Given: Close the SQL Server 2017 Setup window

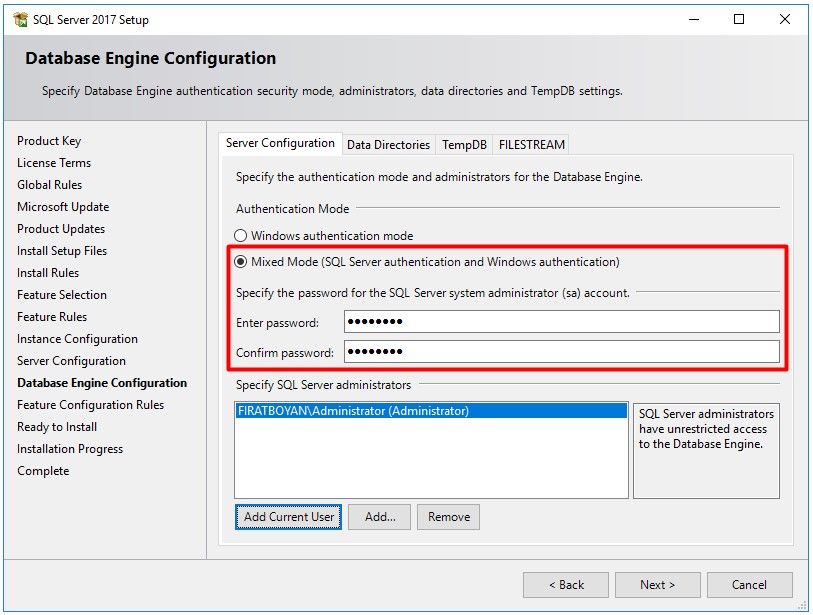Looking at the screenshot, I should point(785,19).
